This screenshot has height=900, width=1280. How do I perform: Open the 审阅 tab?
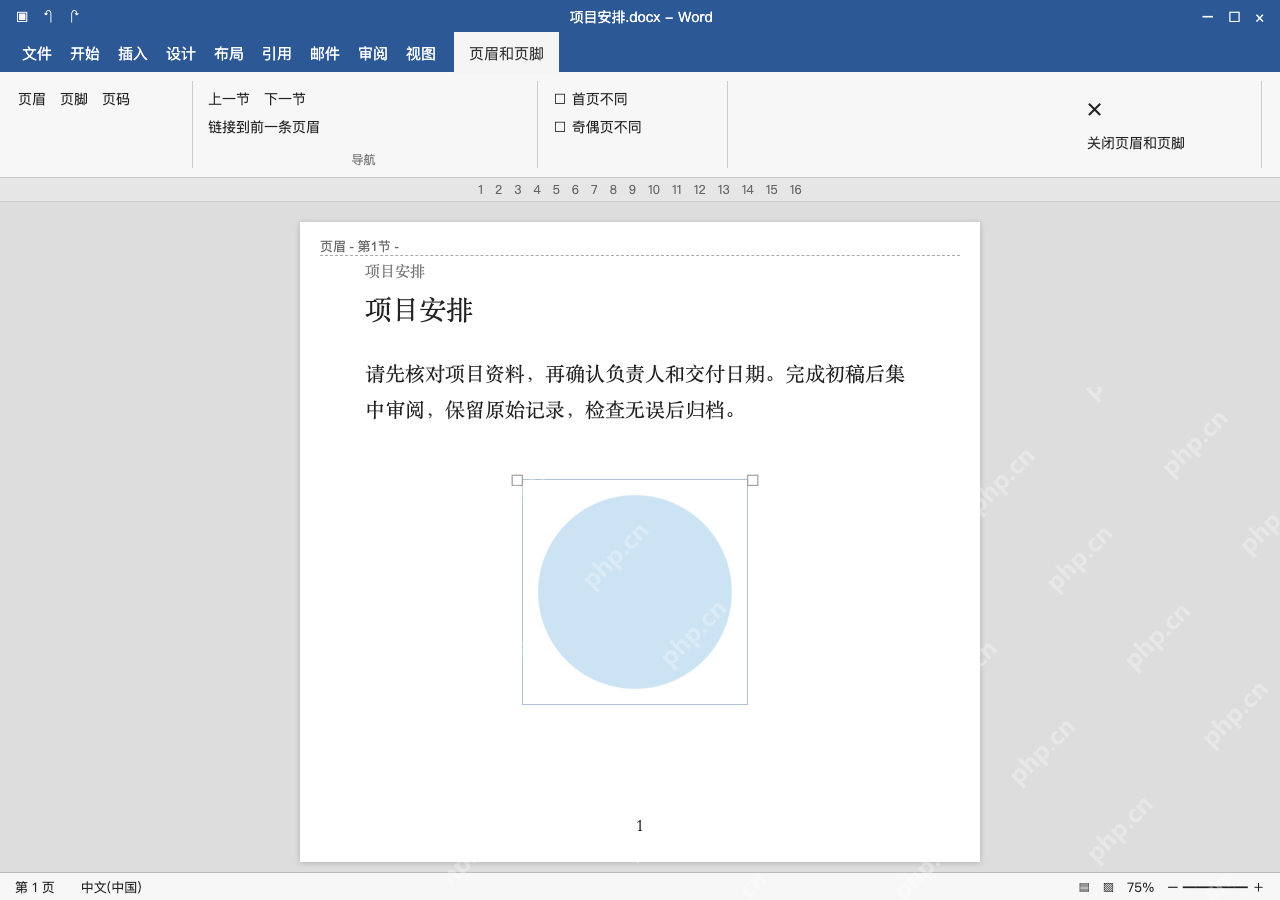(x=373, y=53)
